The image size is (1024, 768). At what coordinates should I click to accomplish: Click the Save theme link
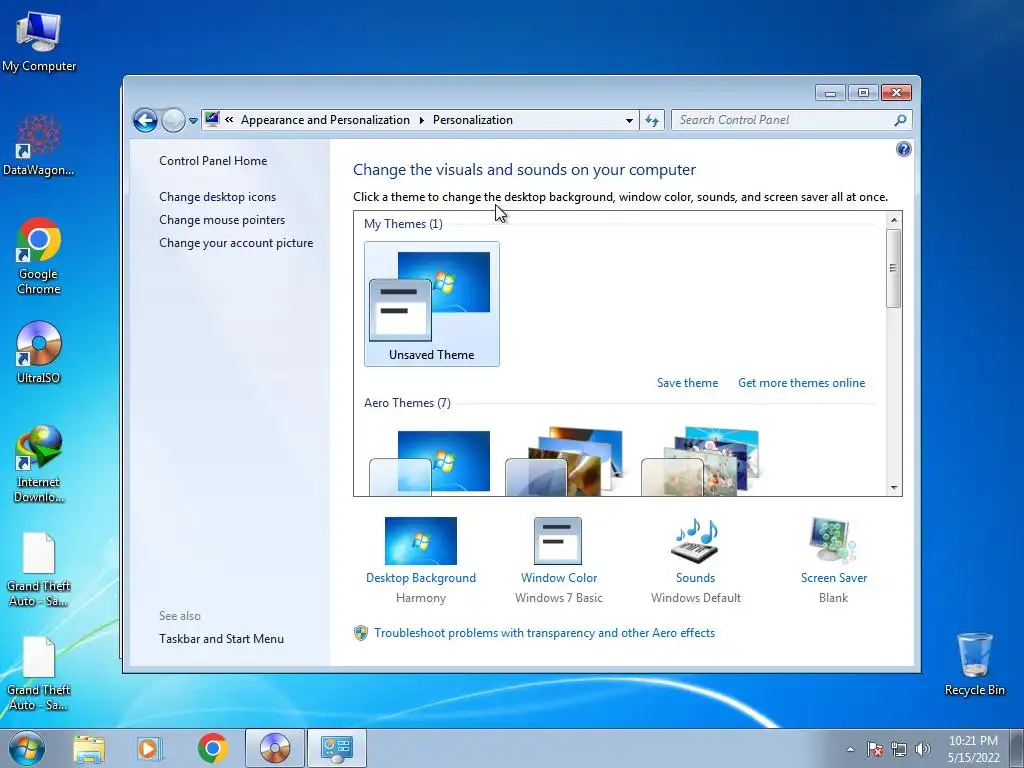click(x=687, y=383)
